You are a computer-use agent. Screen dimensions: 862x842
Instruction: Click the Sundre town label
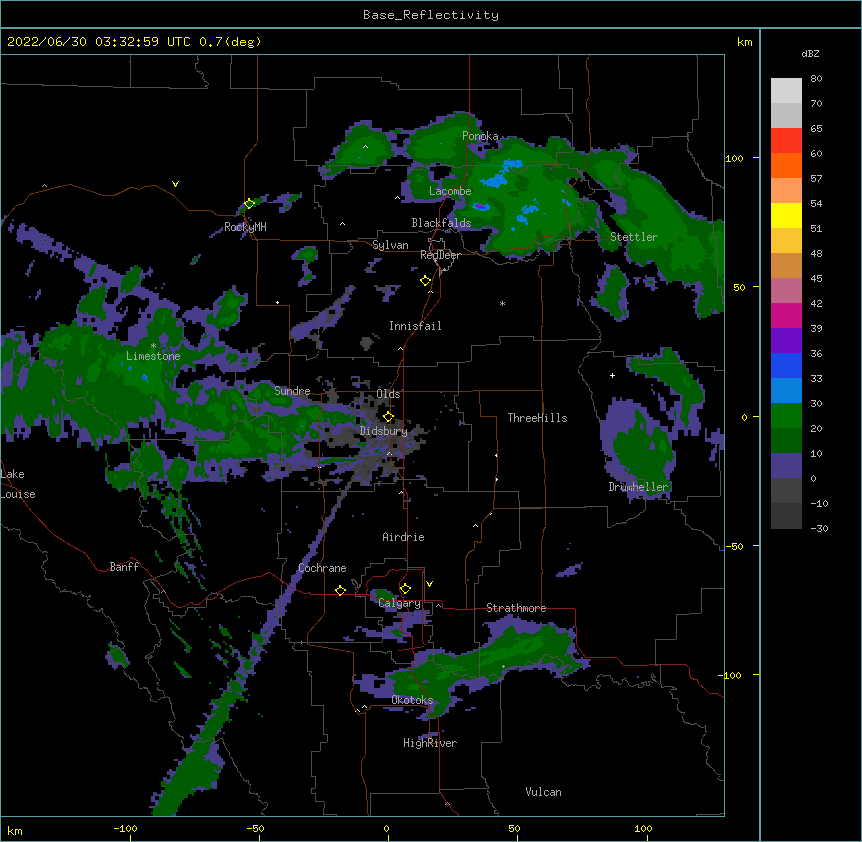click(292, 391)
